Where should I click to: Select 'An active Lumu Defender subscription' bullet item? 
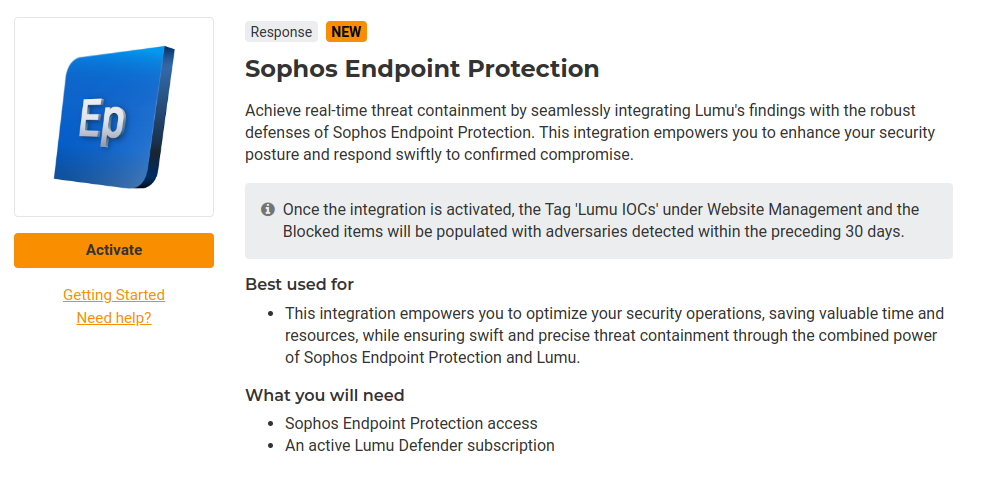click(x=419, y=445)
